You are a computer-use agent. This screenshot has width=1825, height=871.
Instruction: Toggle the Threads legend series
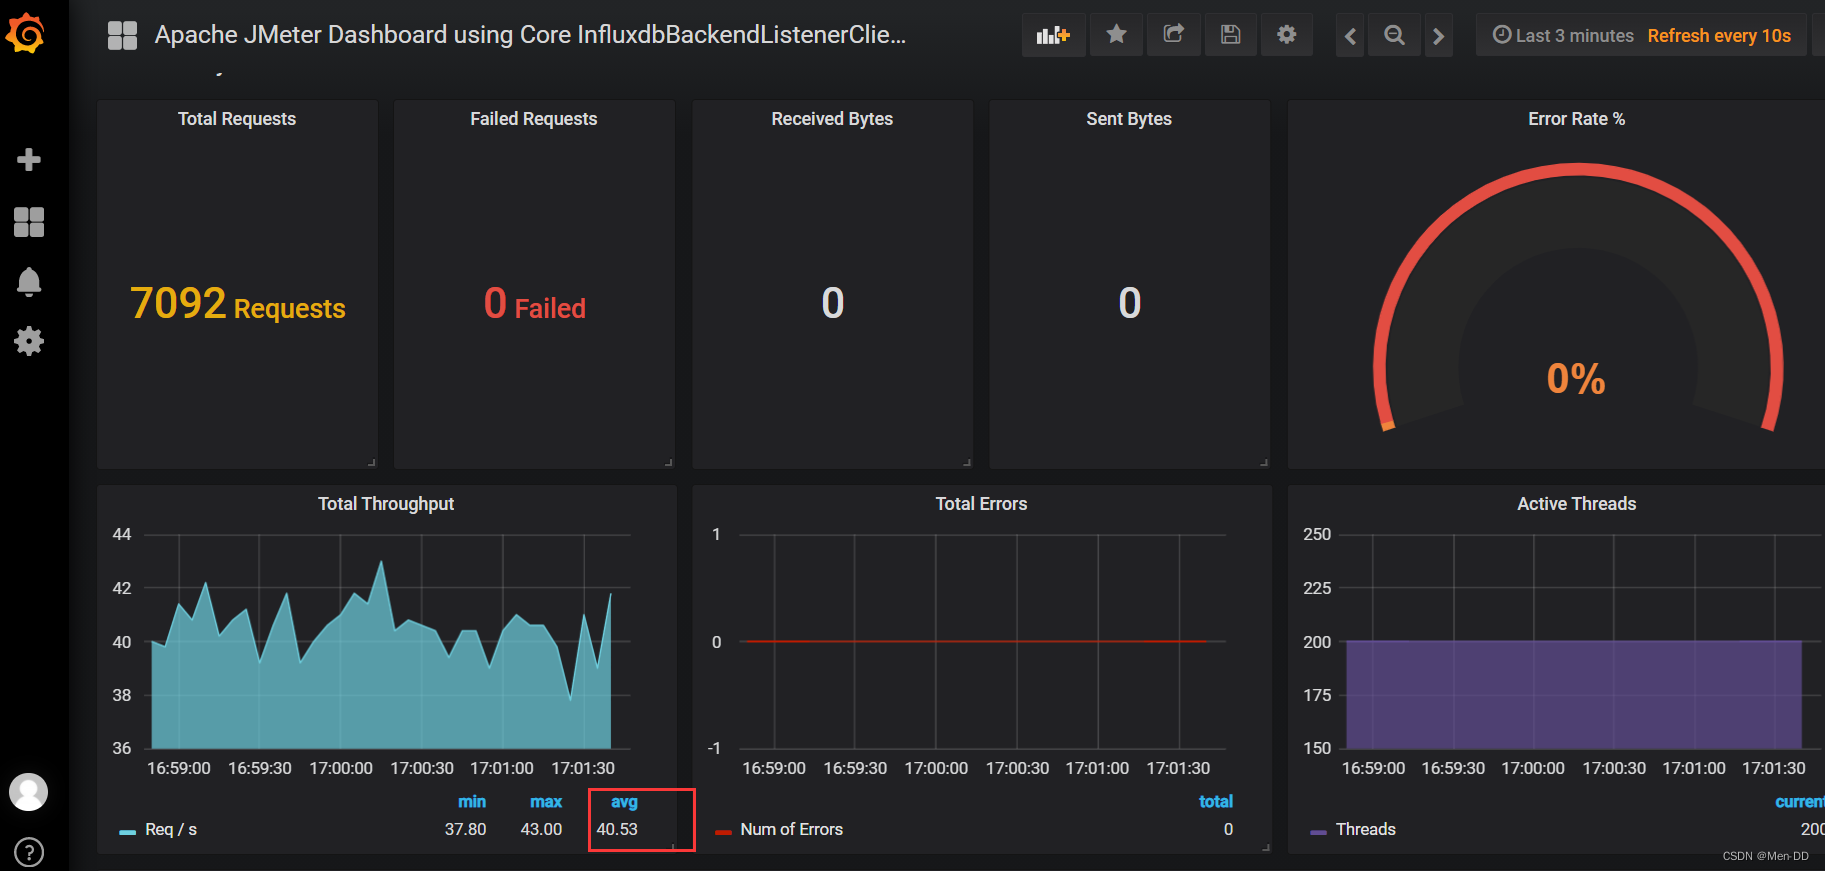[1365, 829]
